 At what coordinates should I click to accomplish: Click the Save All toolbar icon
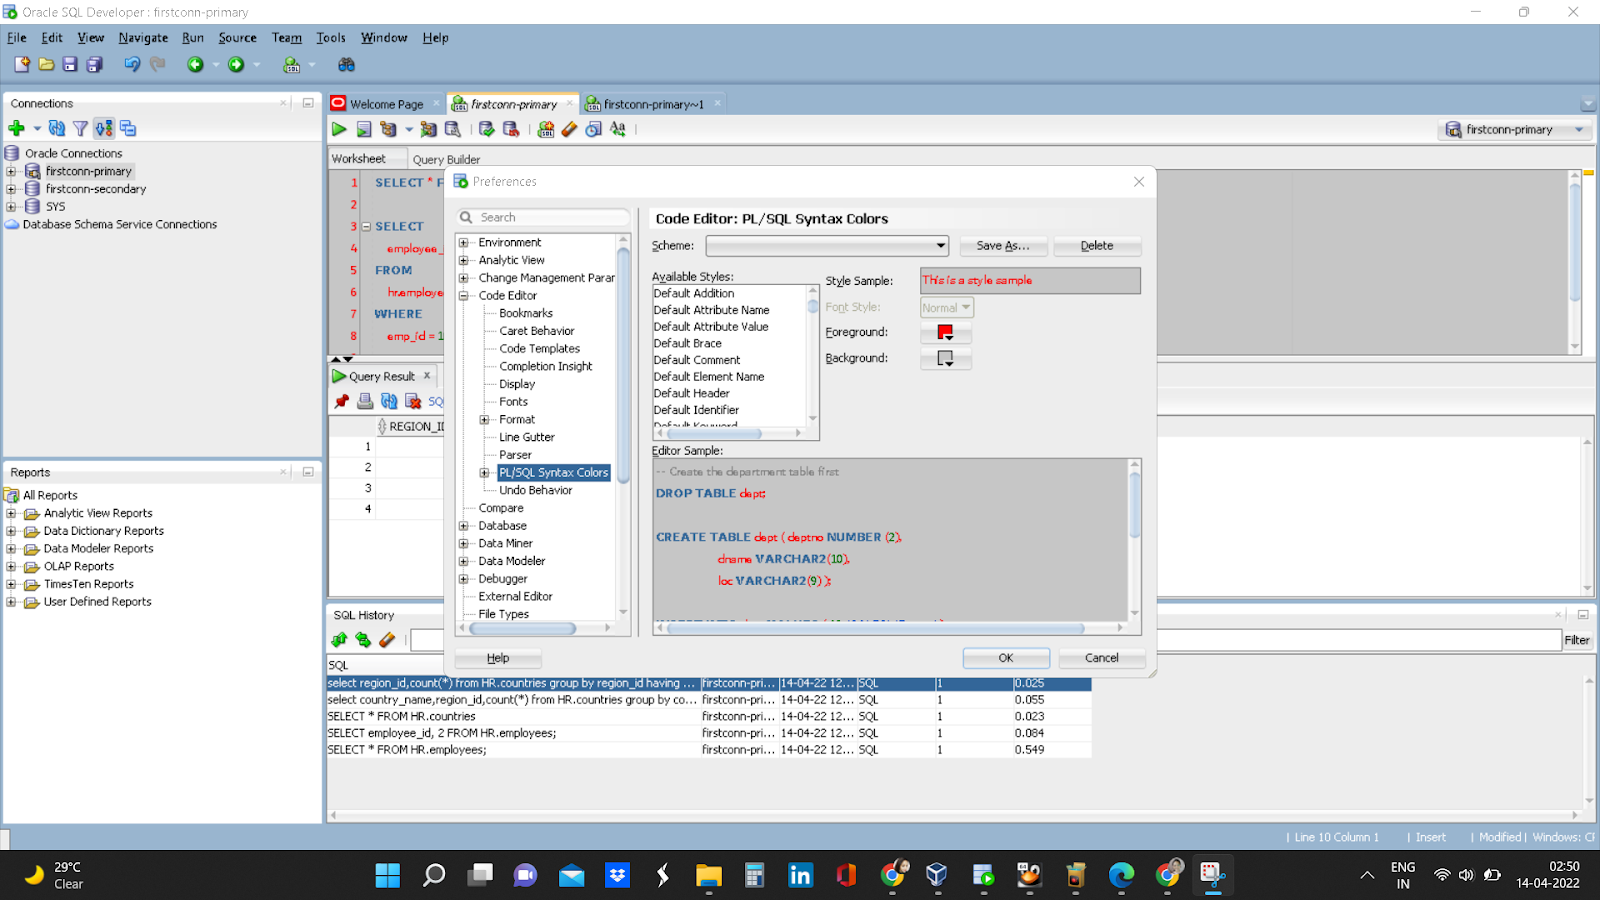(x=94, y=65)
